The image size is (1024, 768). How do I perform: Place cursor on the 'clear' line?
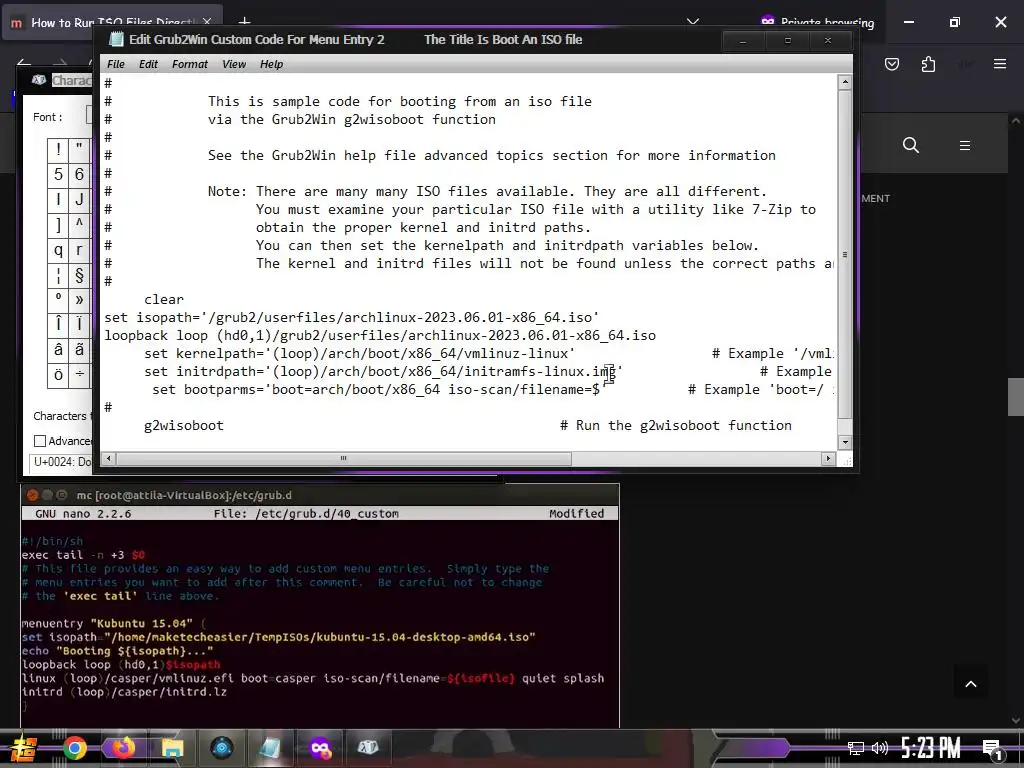pyautogui.click(x=164, y=299)
